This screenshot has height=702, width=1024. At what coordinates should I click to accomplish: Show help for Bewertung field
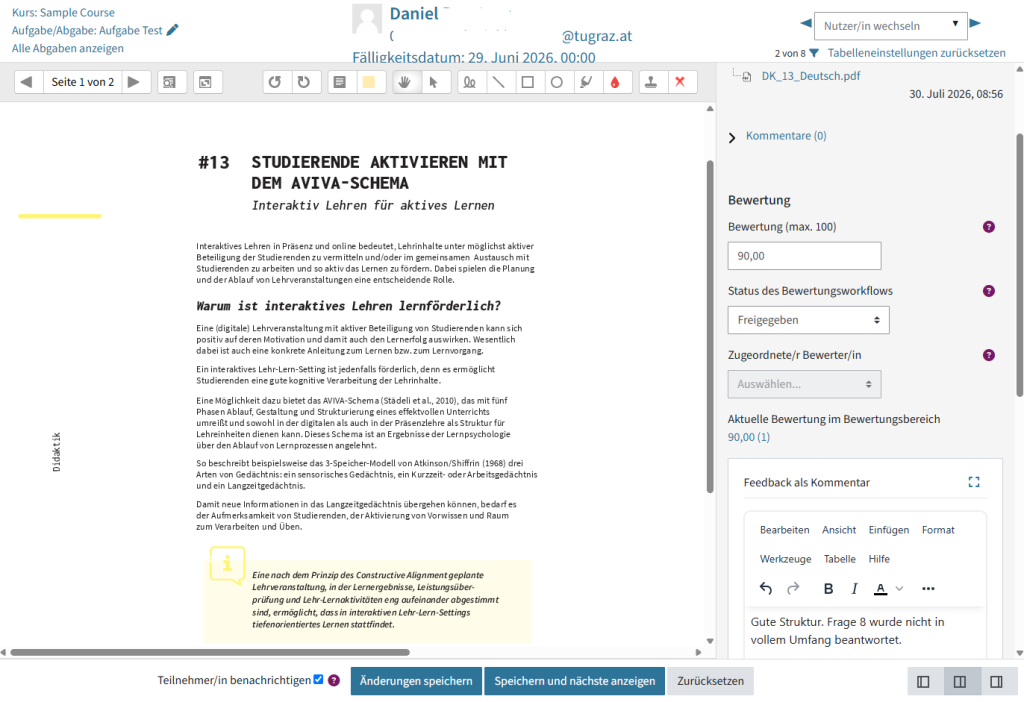(989, 227)
